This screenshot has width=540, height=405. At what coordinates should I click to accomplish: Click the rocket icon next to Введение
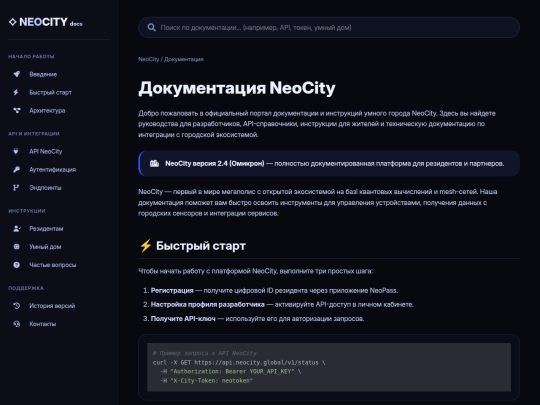(17, 74)
